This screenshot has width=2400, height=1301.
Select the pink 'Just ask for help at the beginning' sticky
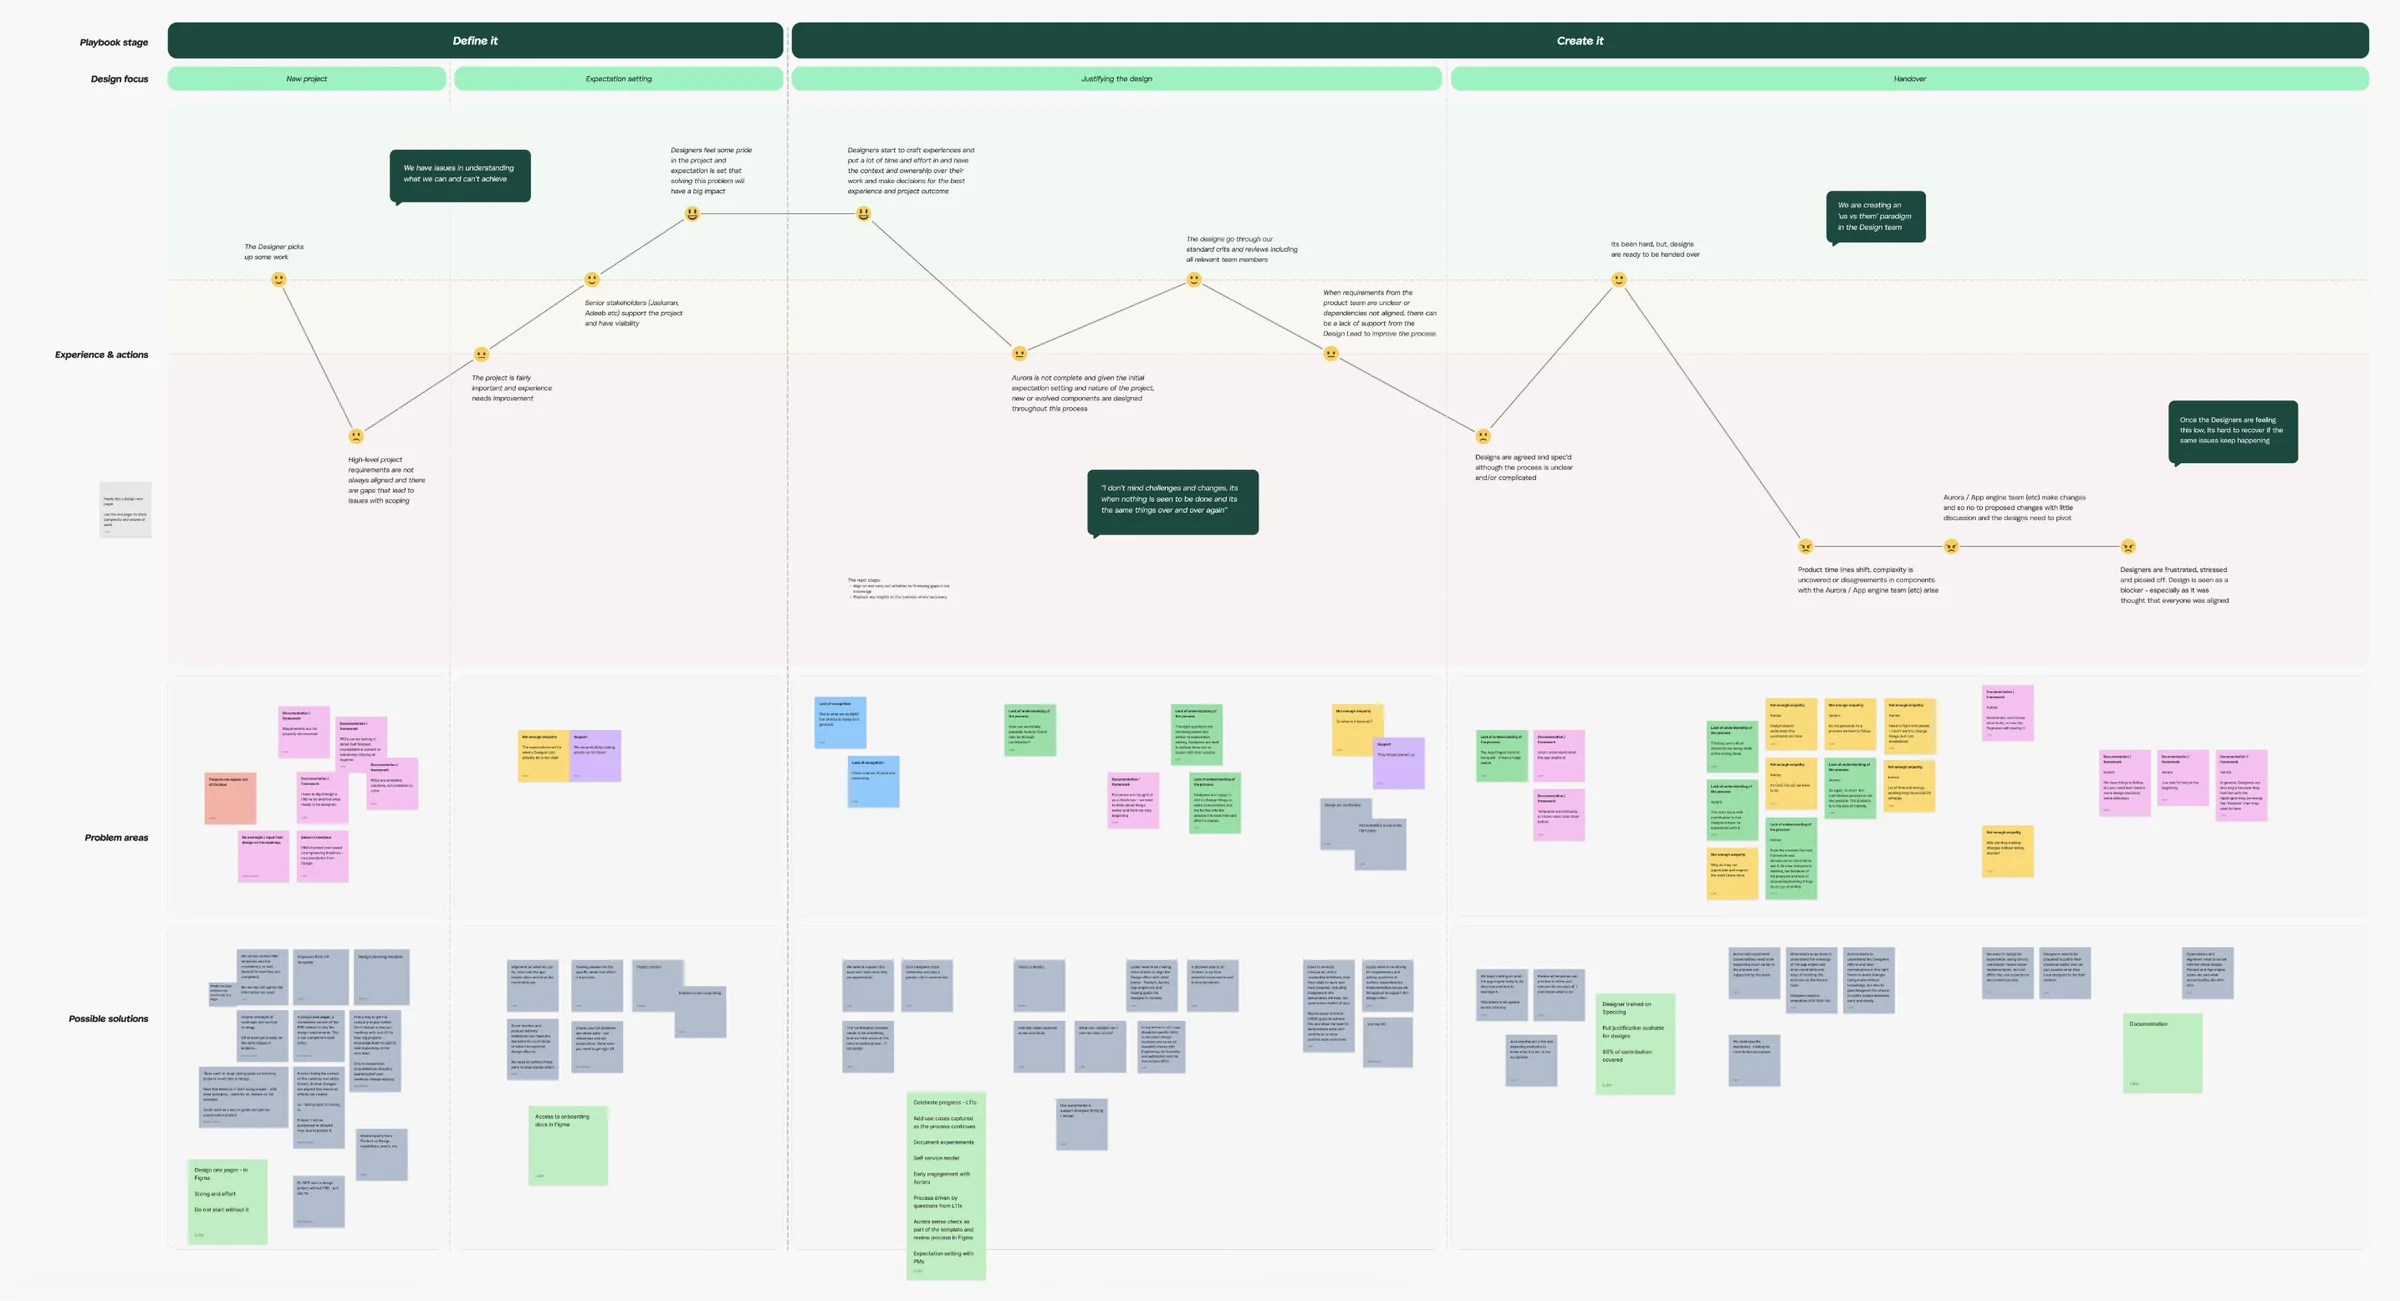tap(2183, 777)
